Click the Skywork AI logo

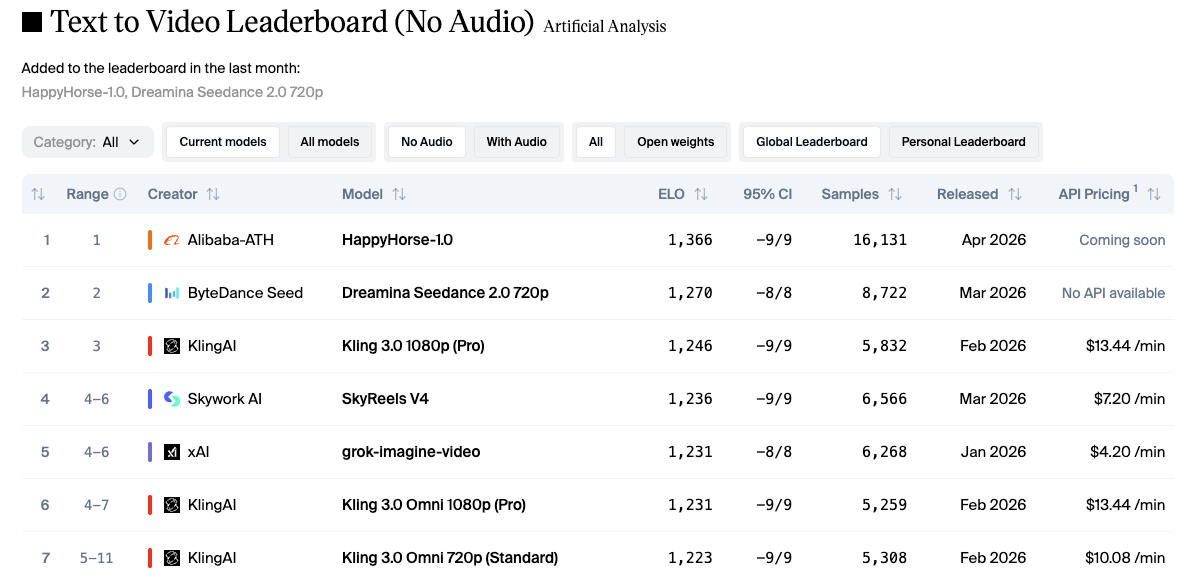click(x=172, y=399)
